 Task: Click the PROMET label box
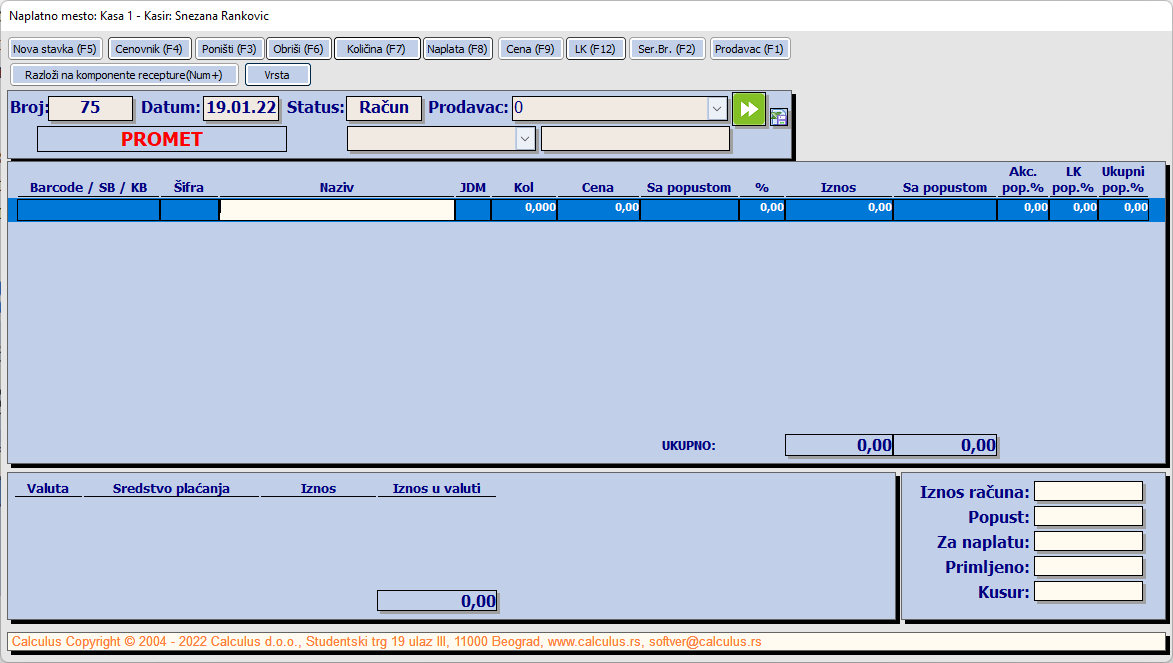[x=162, y=139]
